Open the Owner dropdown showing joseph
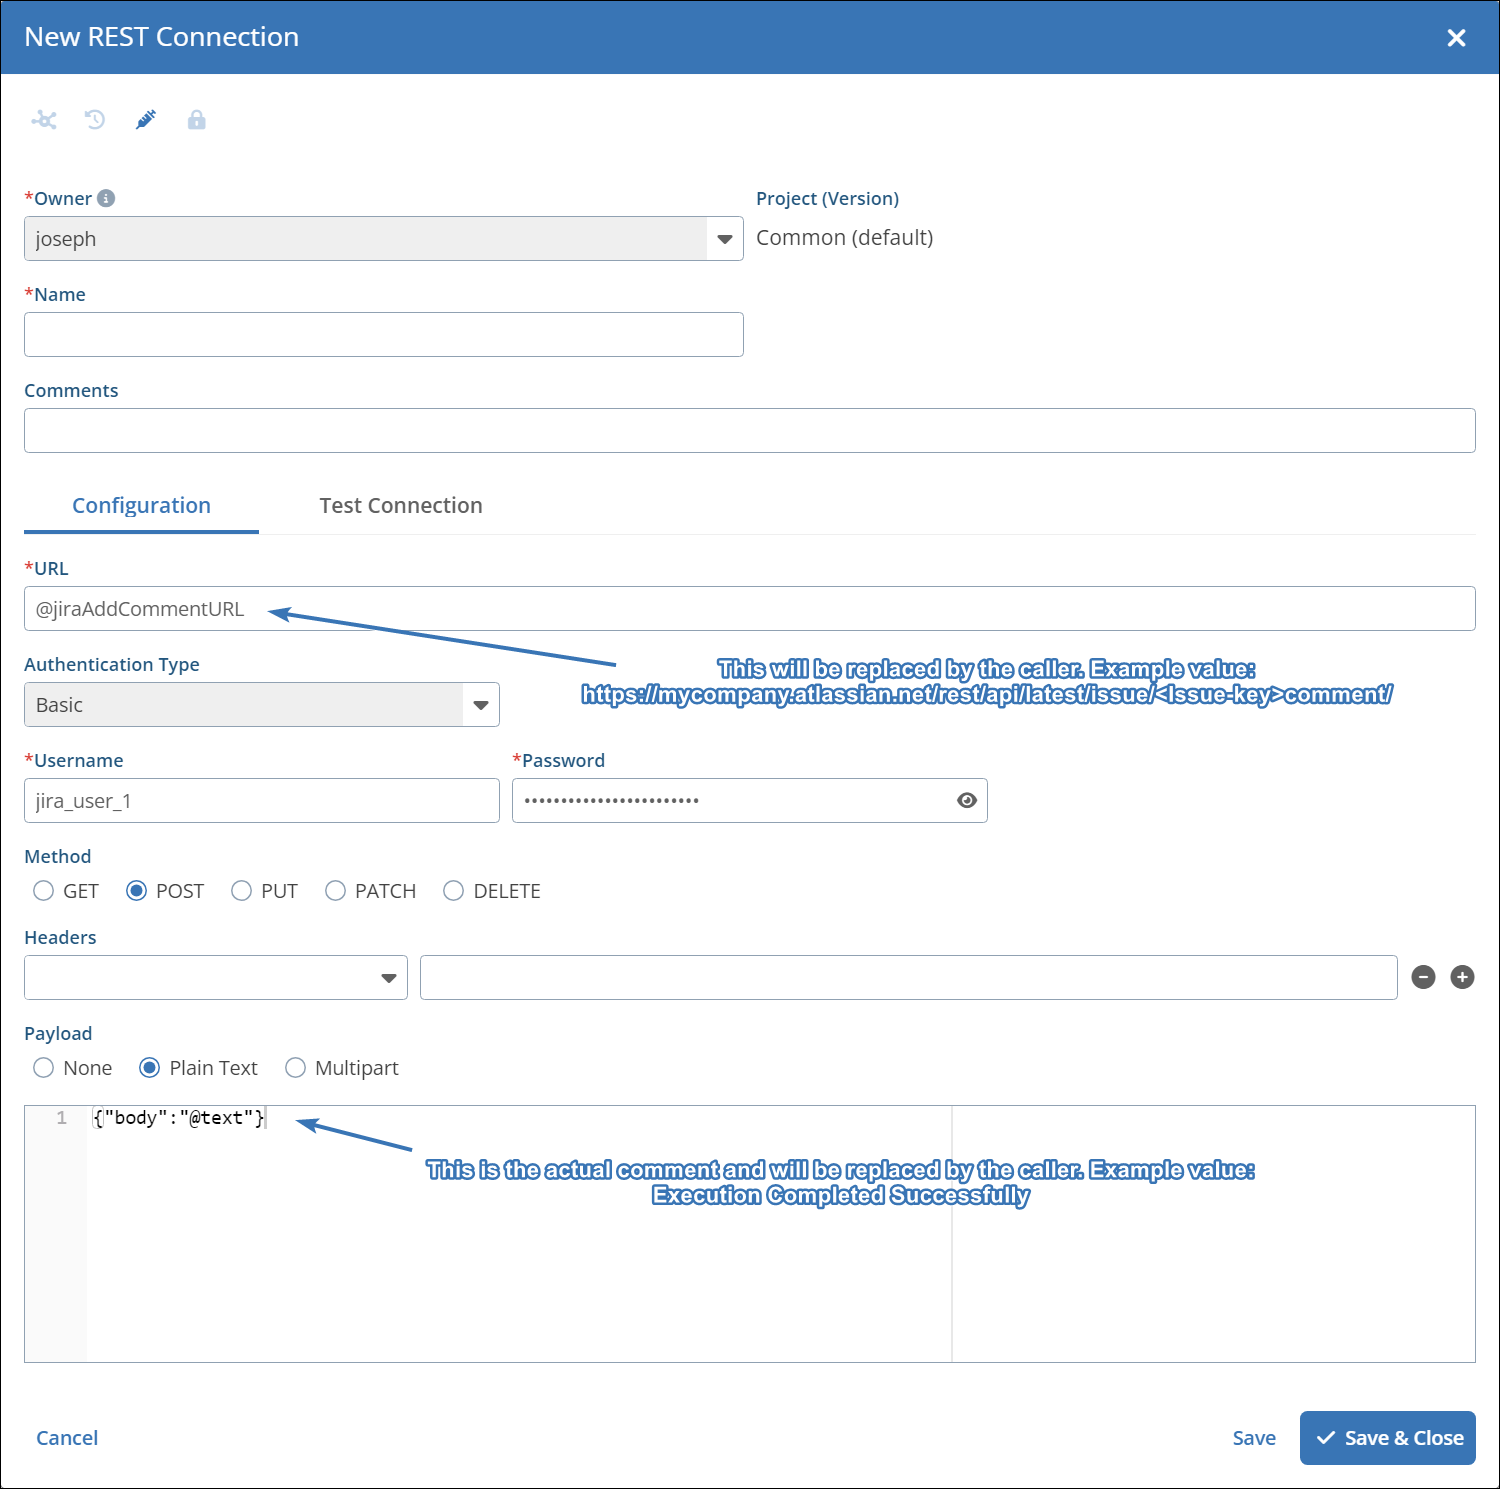 (724, 239)
